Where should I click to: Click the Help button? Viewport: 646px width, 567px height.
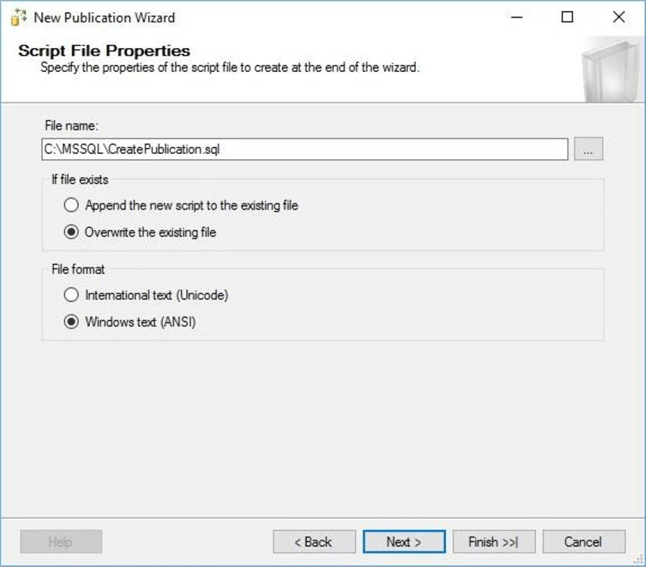coord(60,542)
